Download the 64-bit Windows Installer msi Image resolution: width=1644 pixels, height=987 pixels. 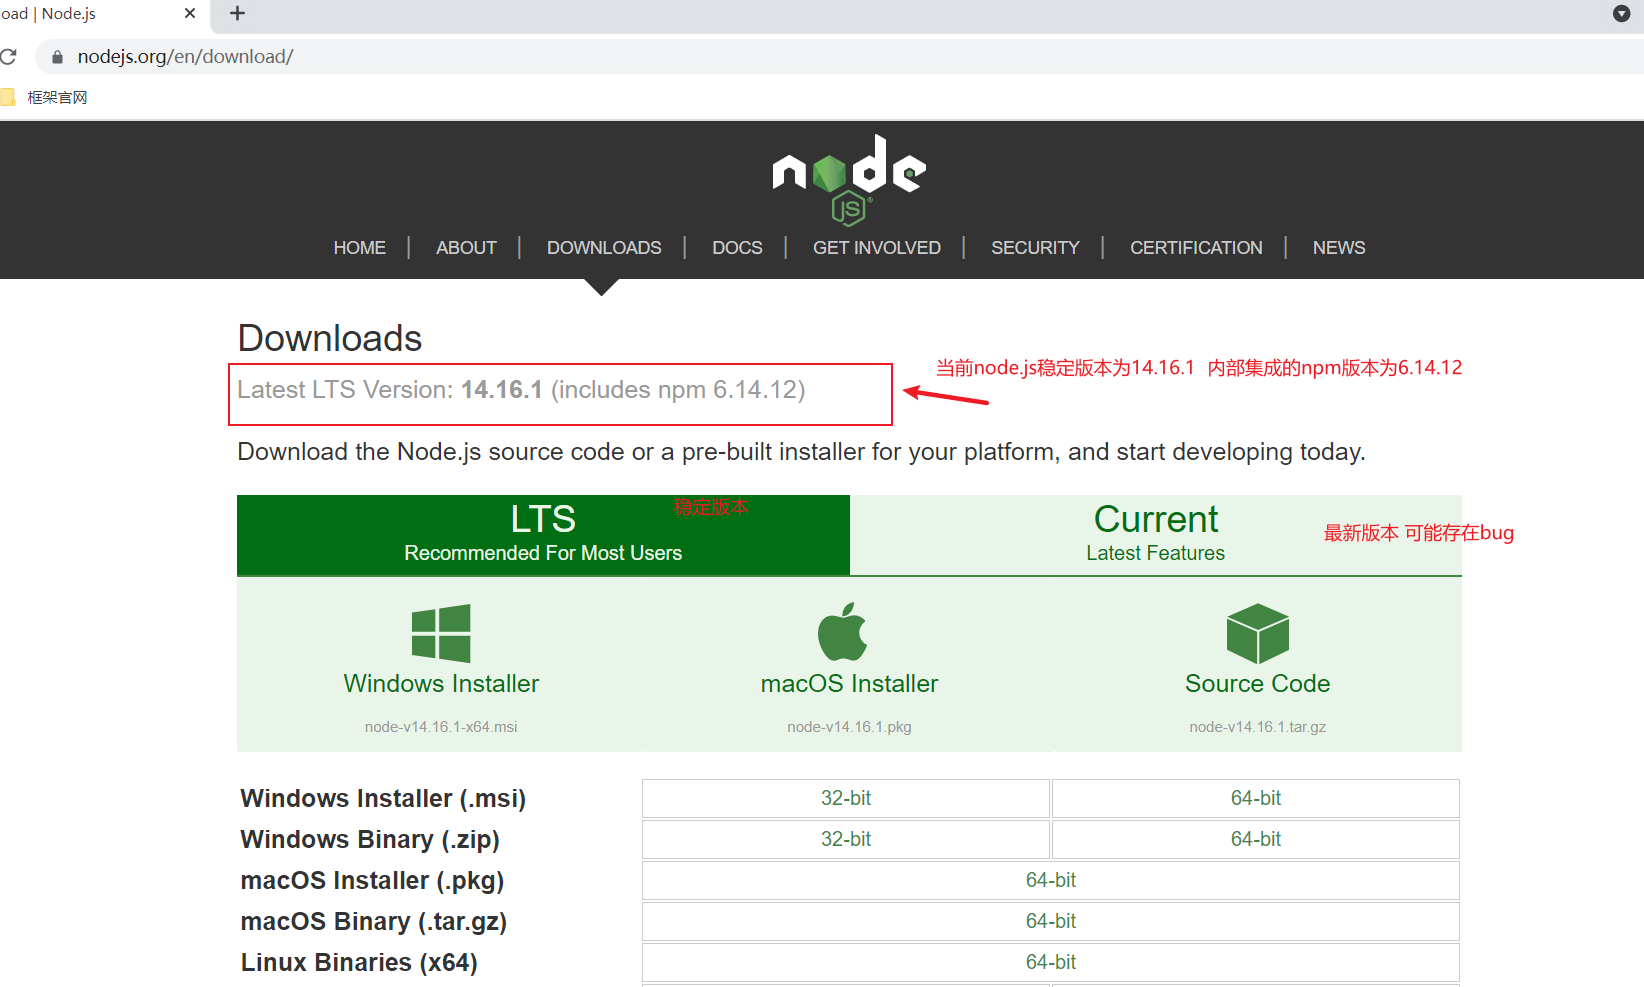pos(1255,798)
